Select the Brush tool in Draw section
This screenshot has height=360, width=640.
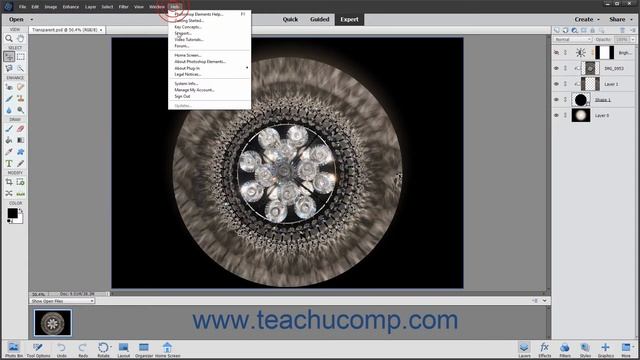point(9,129)
